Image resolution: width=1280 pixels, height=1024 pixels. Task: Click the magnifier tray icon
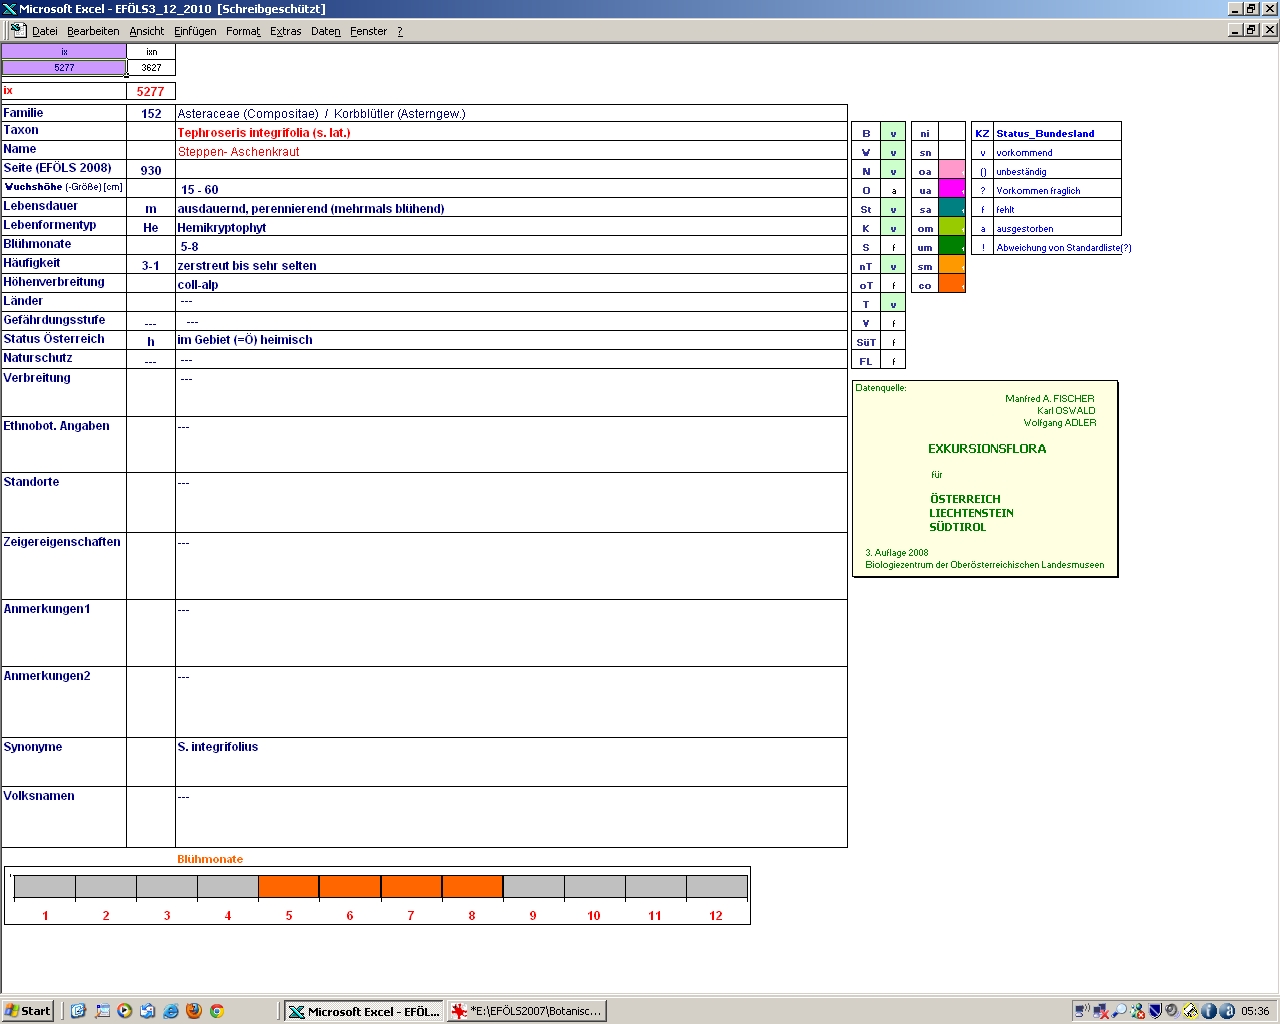(x=1119, y=1011)
